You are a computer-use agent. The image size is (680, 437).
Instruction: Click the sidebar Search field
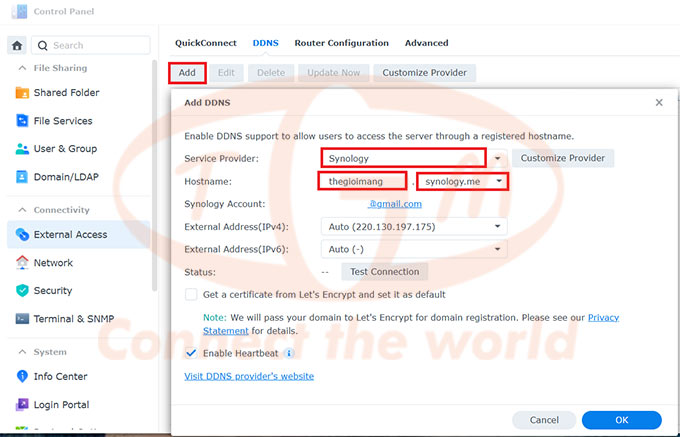(91, 46)
